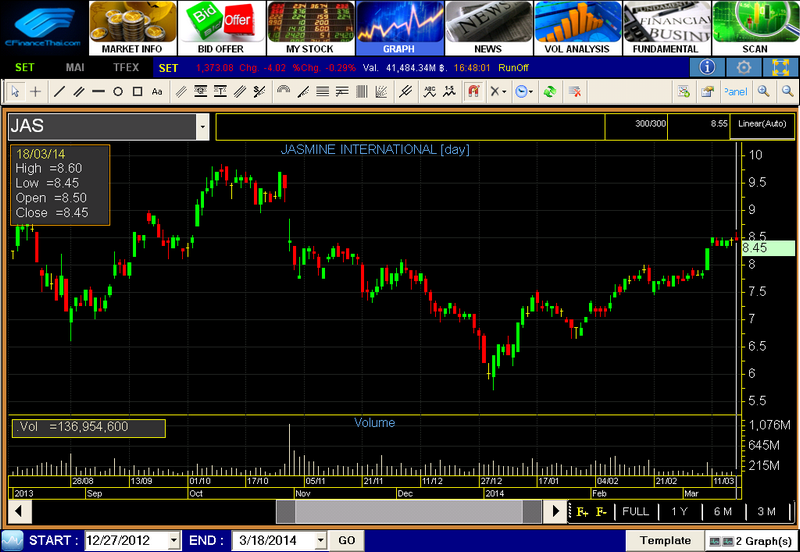Select the SET market tab

[x=24, y=67]
